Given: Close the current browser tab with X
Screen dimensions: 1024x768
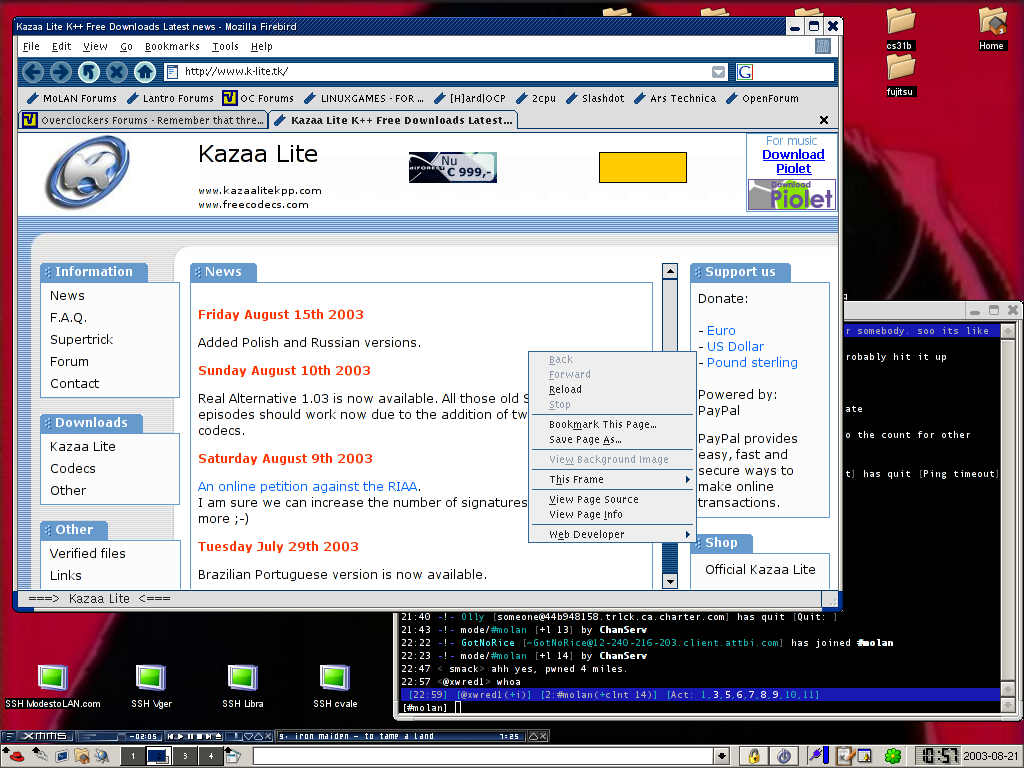Looking at the screenshot, I should (x=824, y=120).
